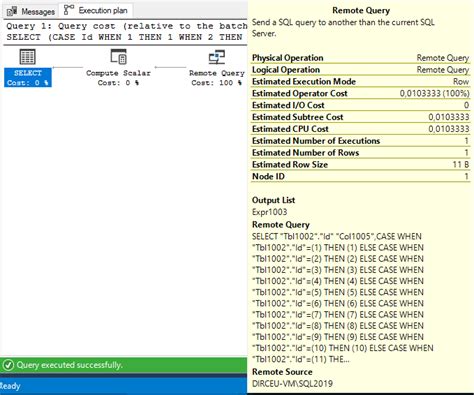Select the Remote Query operator icon

(x=217, y=57)
